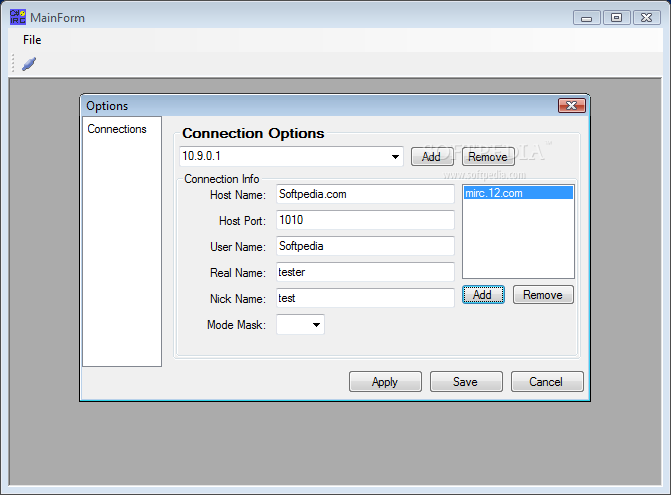Open the File menu
The height and width of the screenshot is (495, 671).
coord(32,40)
